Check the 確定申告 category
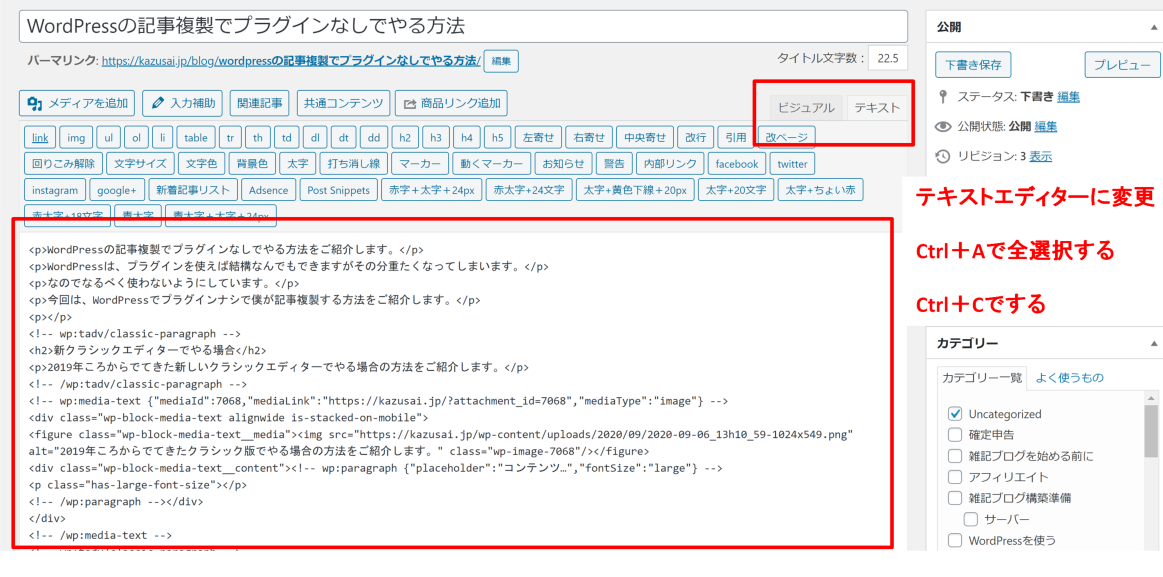The height and width of the screenshot is (577, 1163). (x=955, y=435)
